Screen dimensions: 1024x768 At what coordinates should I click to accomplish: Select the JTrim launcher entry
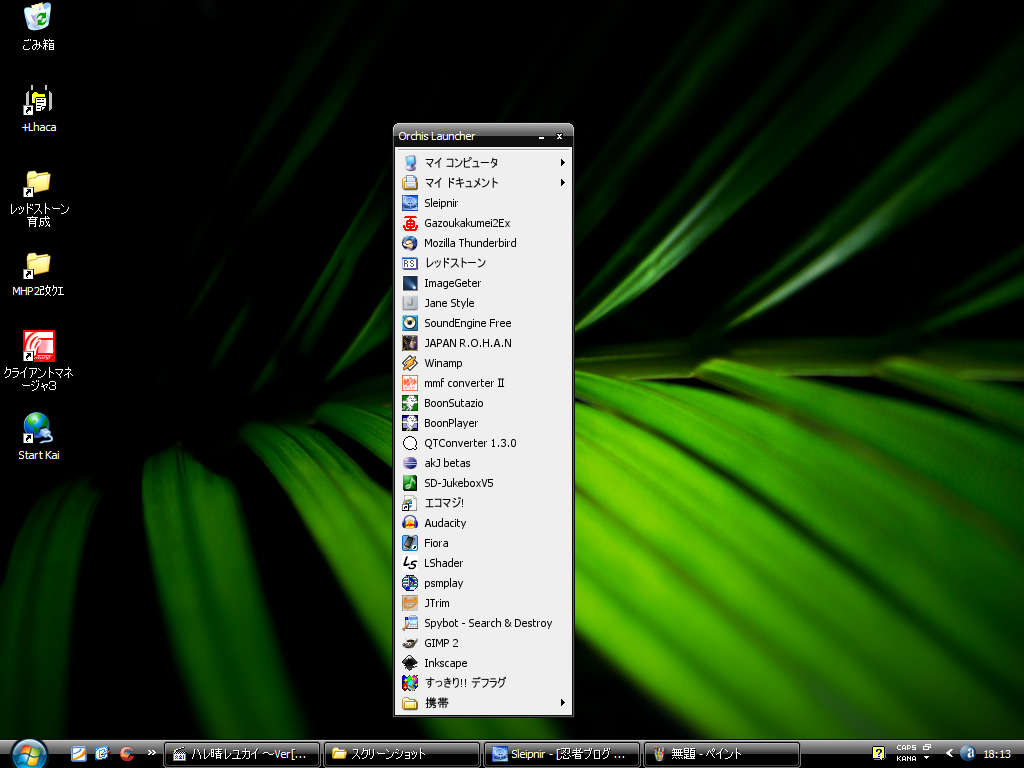point(483,603)
